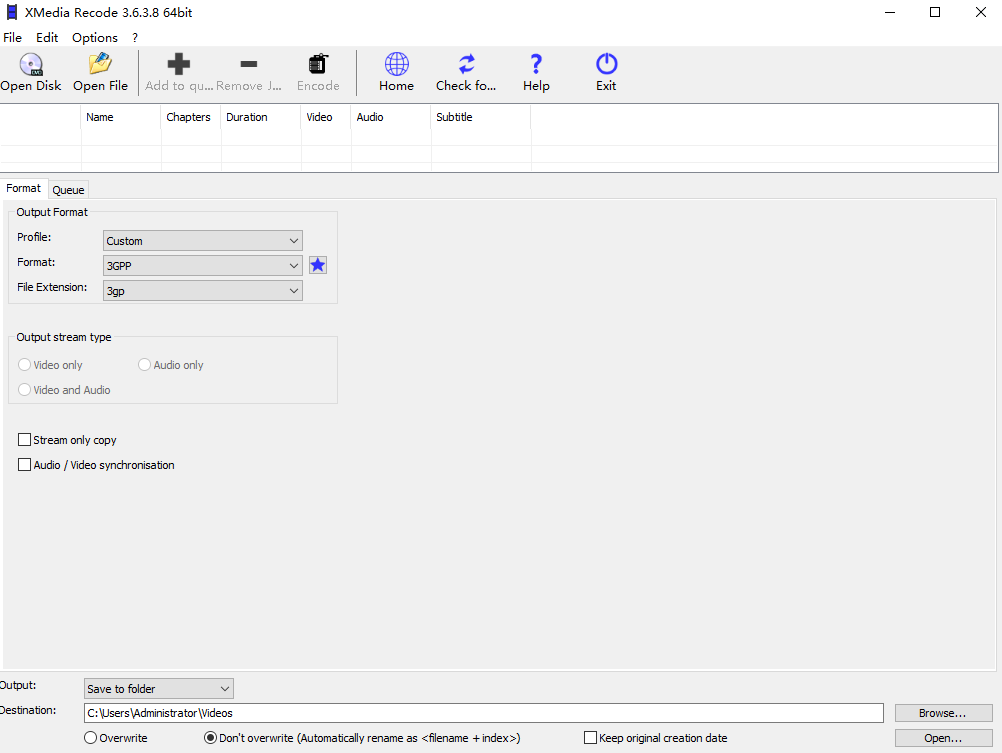Expand the File Extension dropdown showing 3gp
Viewport: 1002px width, 753px height.
[x=203, y=290]
